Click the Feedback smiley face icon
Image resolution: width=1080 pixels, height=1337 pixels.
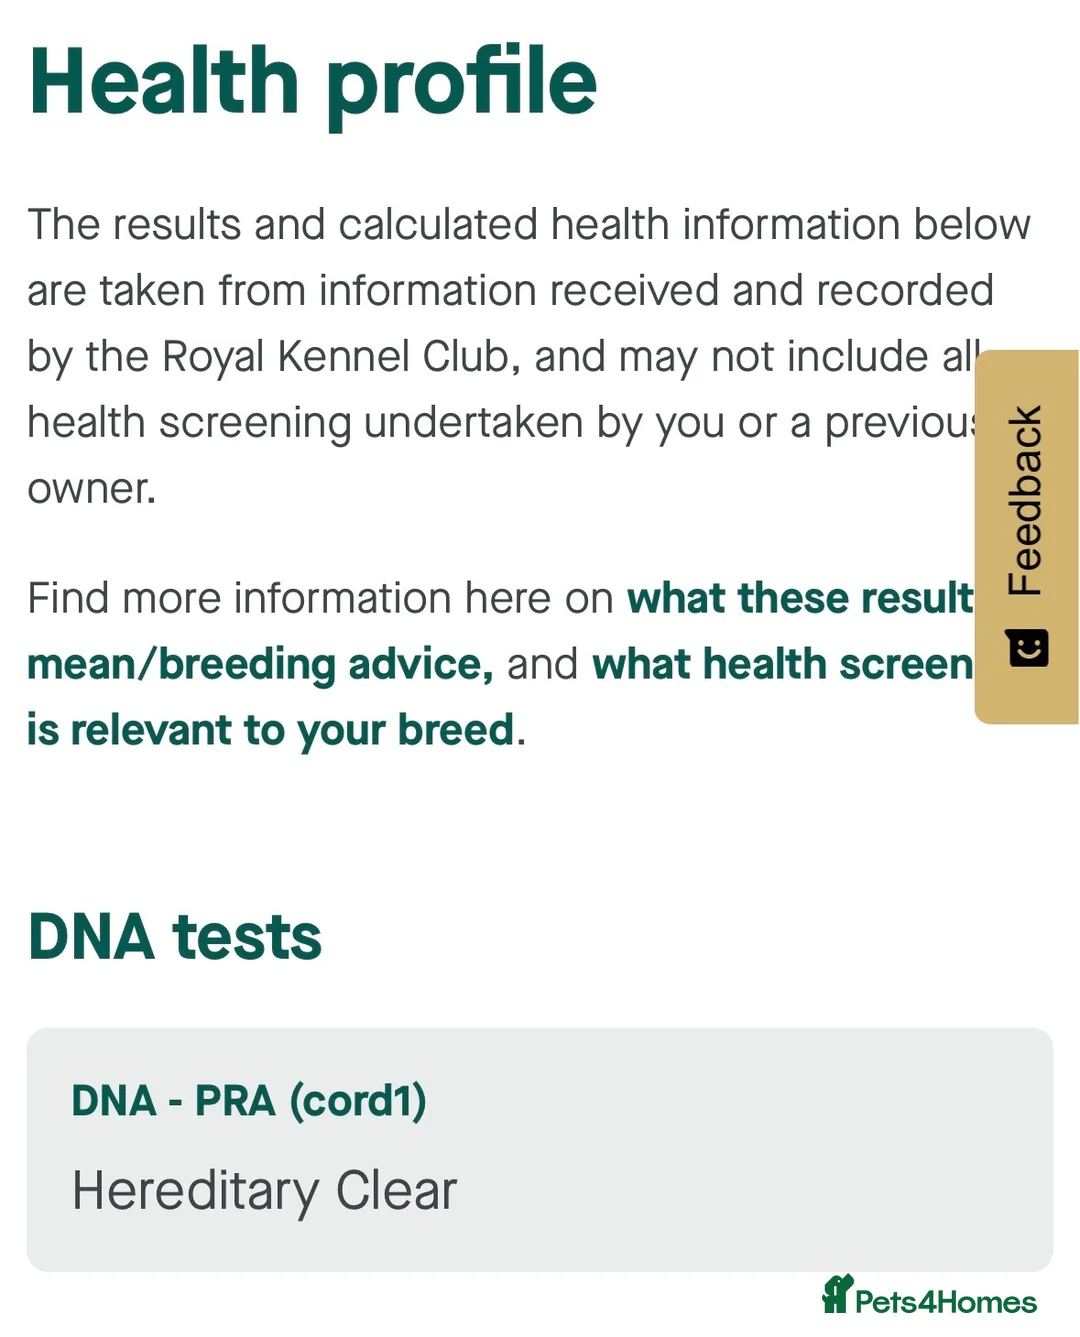(1027, 649)
